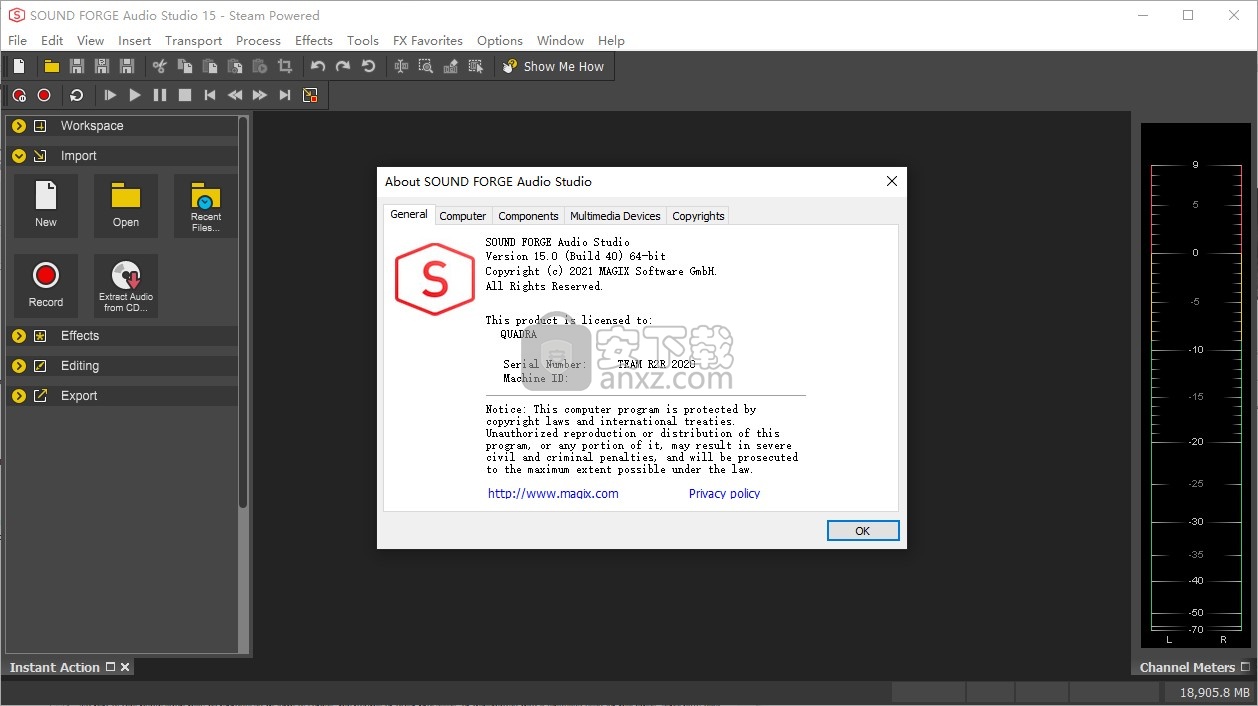Expand the Effects section
This screenshot has height=706, width=1258.
(19, 336)
